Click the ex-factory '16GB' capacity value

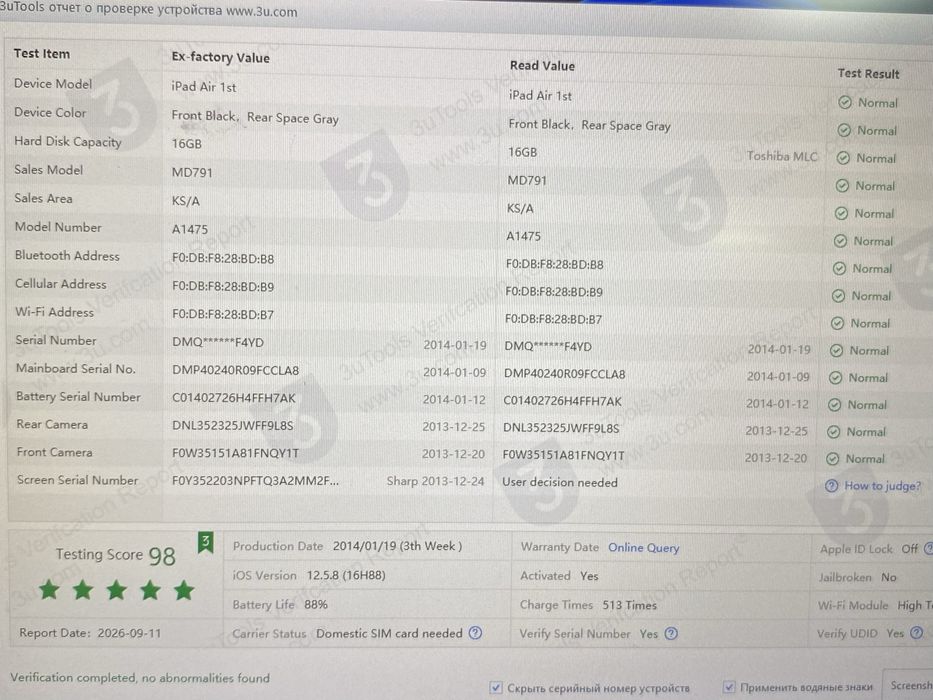click(x=187, y=144)
